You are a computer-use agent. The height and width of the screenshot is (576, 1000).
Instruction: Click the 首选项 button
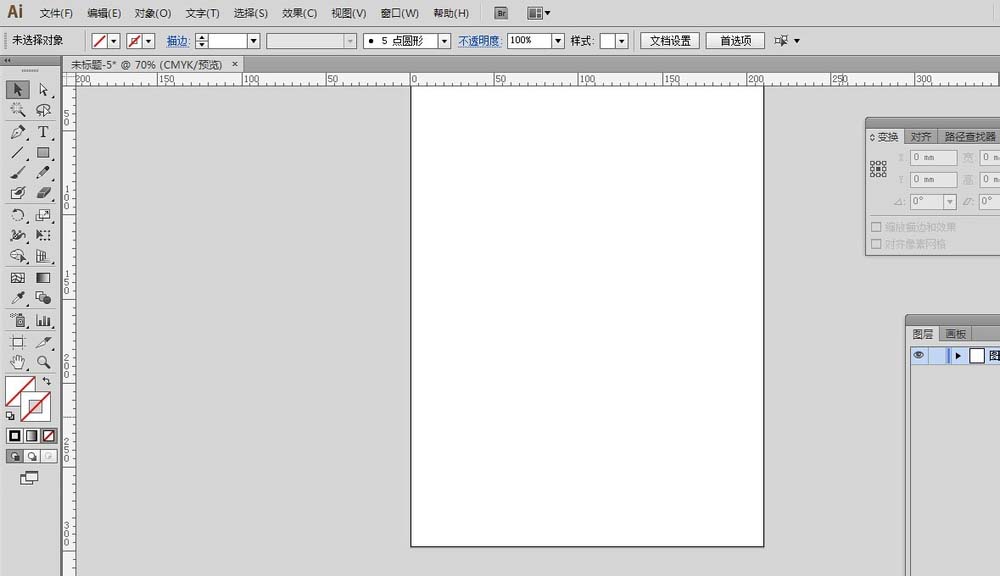[735, 41]
